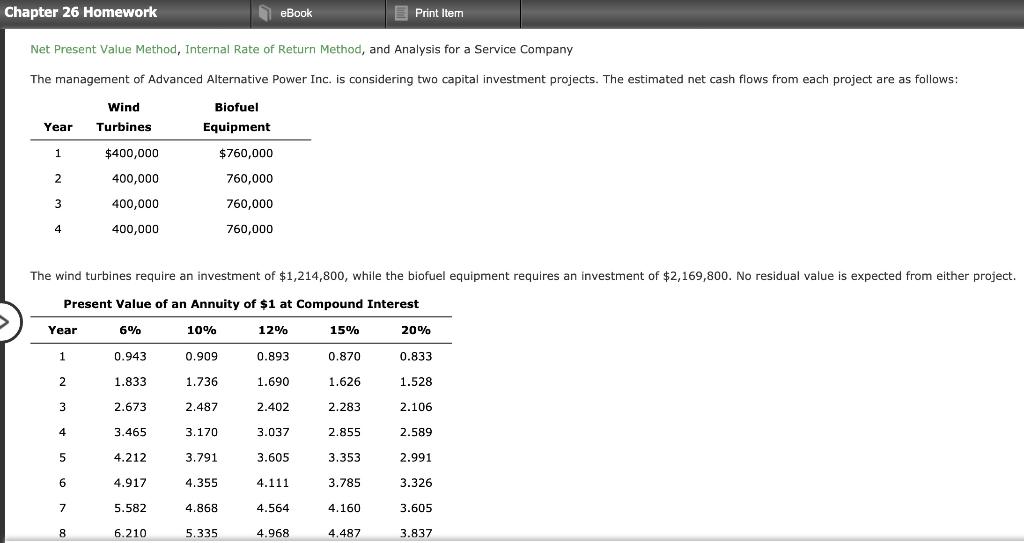Select annuity factor 2.487
Image resolution: width=1024 pixels, height=543 pixels.
coord(201,407)
